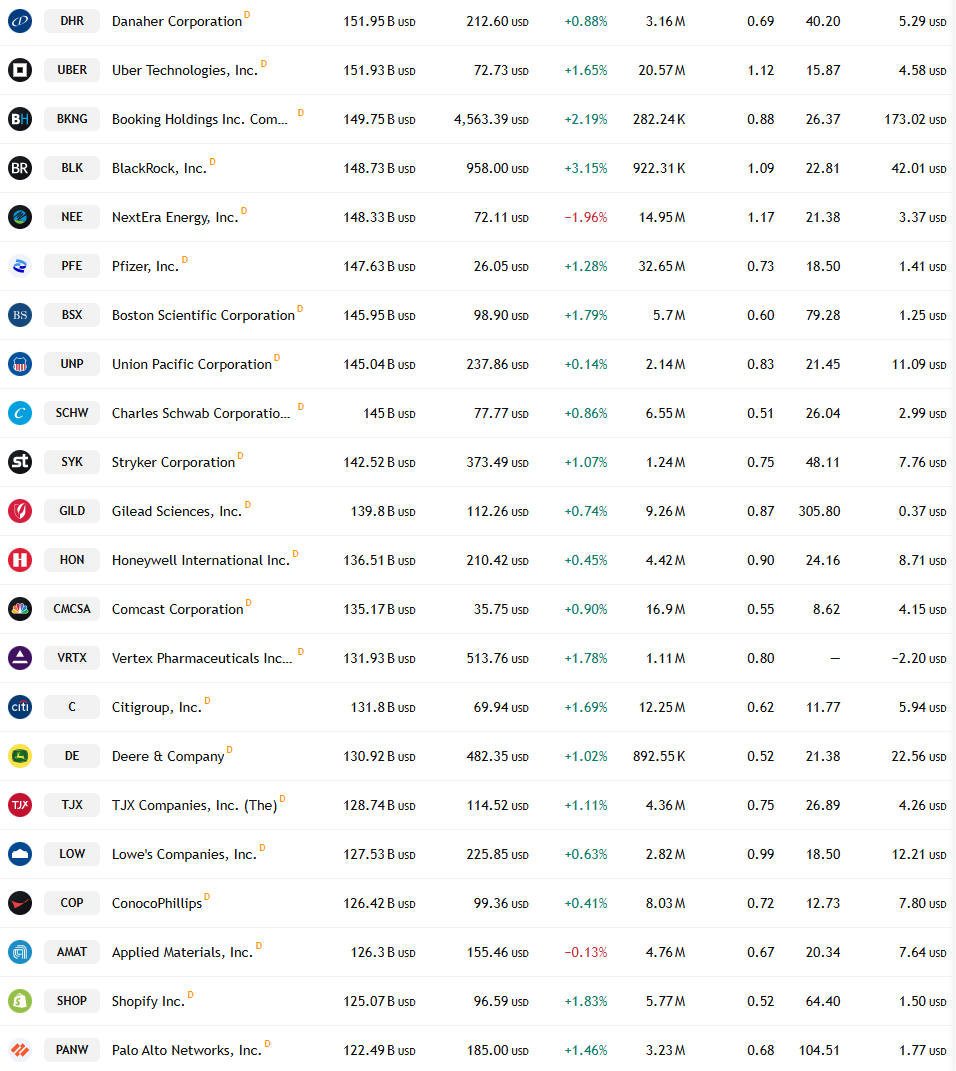Click the Vertex Pharmaceuticals logo icon
The width and height of the screenshot is (956, 1071).
coord(20,658)
